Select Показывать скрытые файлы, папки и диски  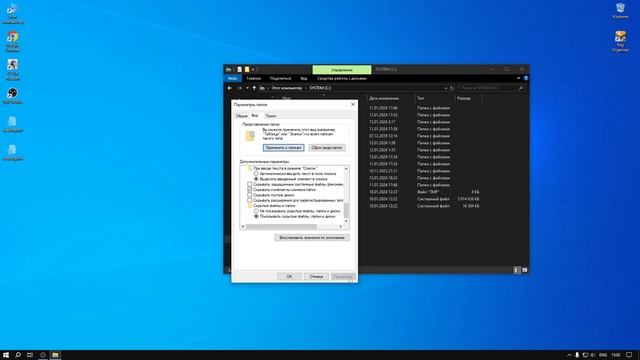(256, 216)
